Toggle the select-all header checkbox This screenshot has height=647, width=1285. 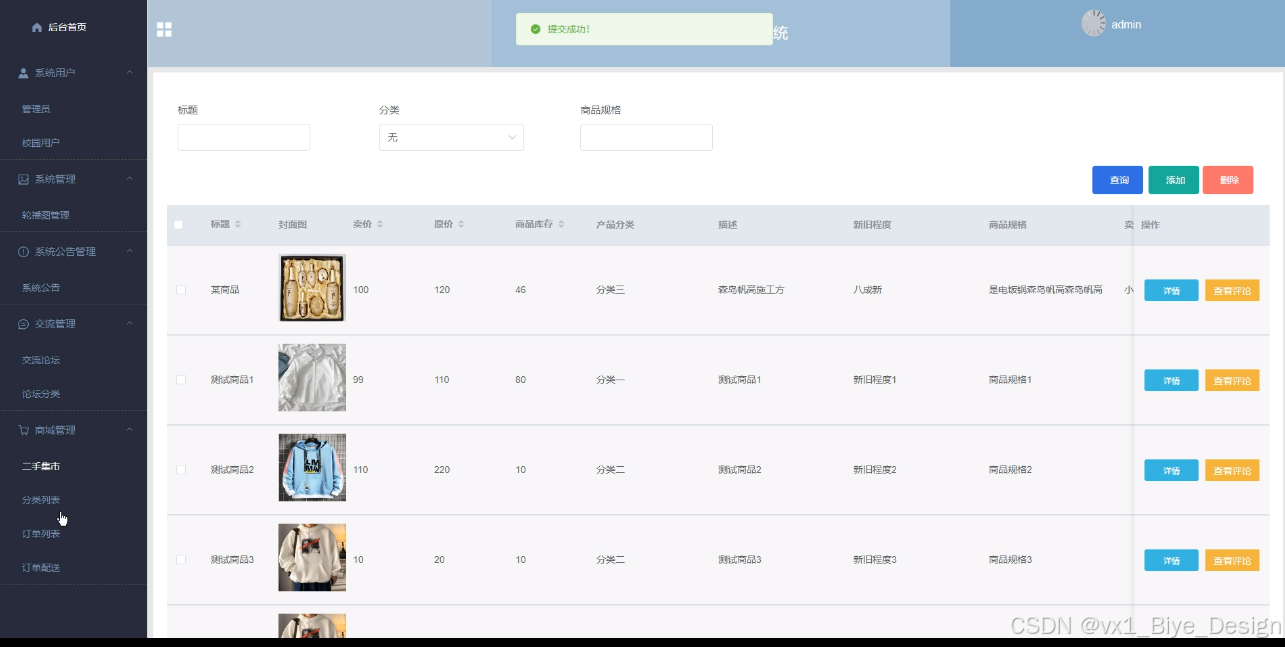point(179,225)
